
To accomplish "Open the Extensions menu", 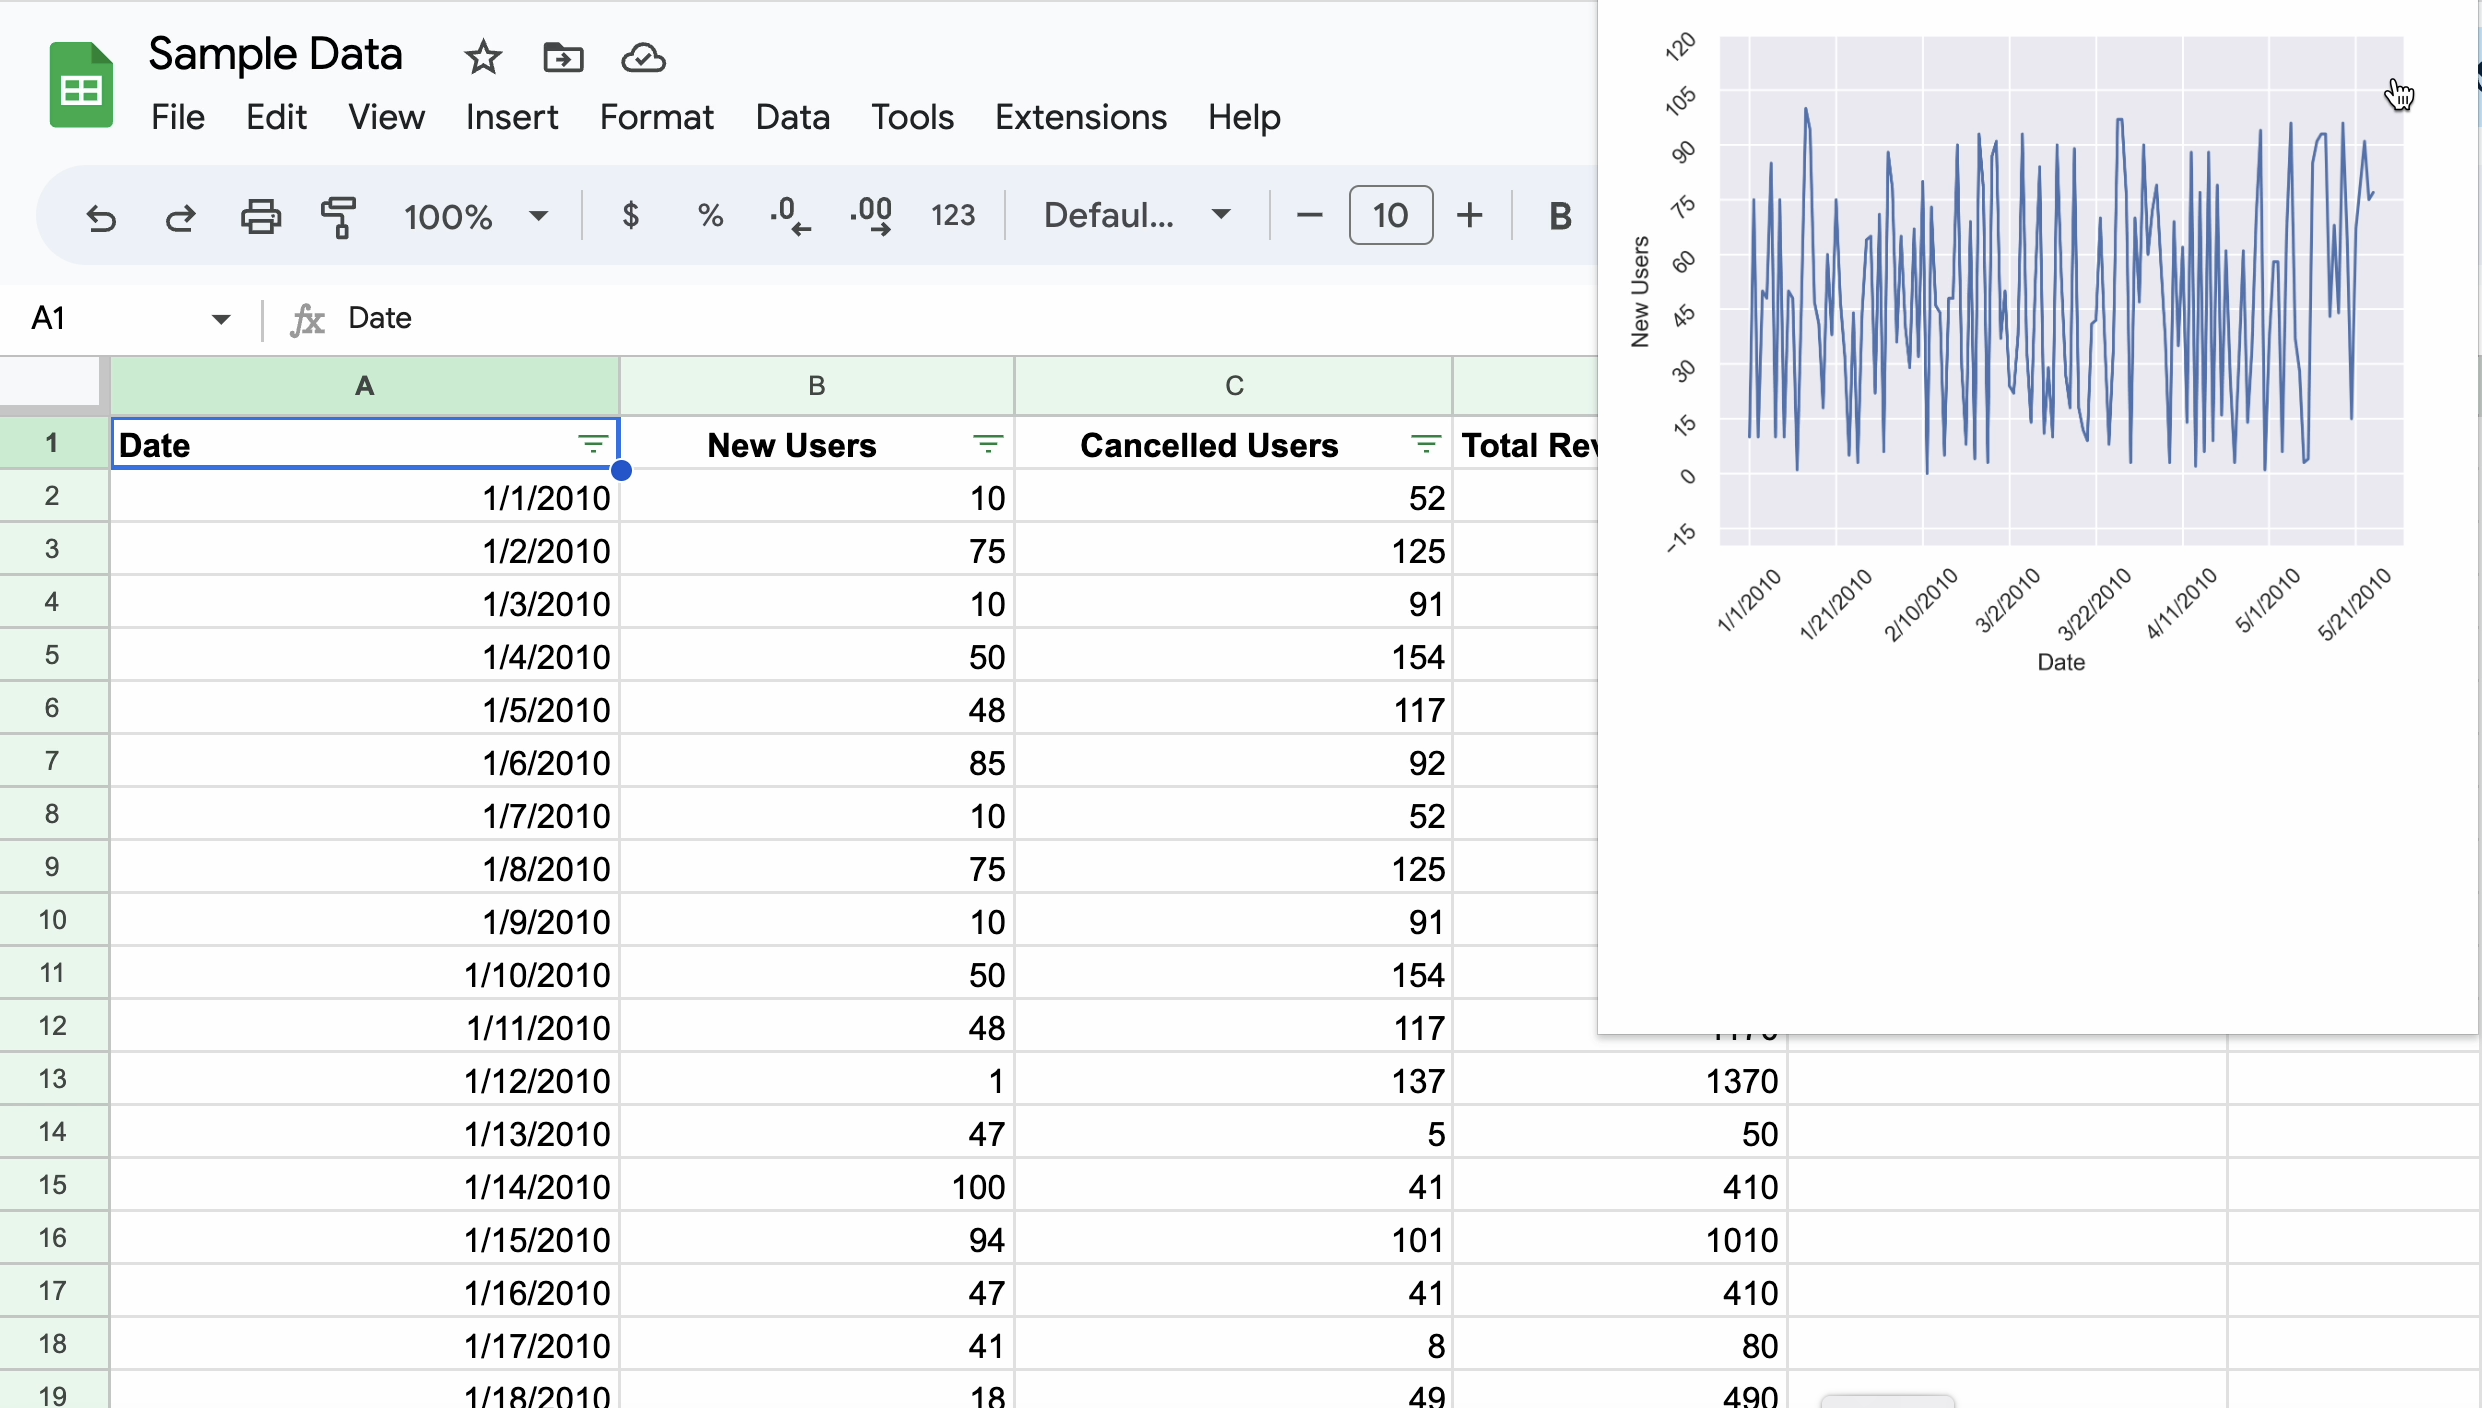I will click(1080, 117).
